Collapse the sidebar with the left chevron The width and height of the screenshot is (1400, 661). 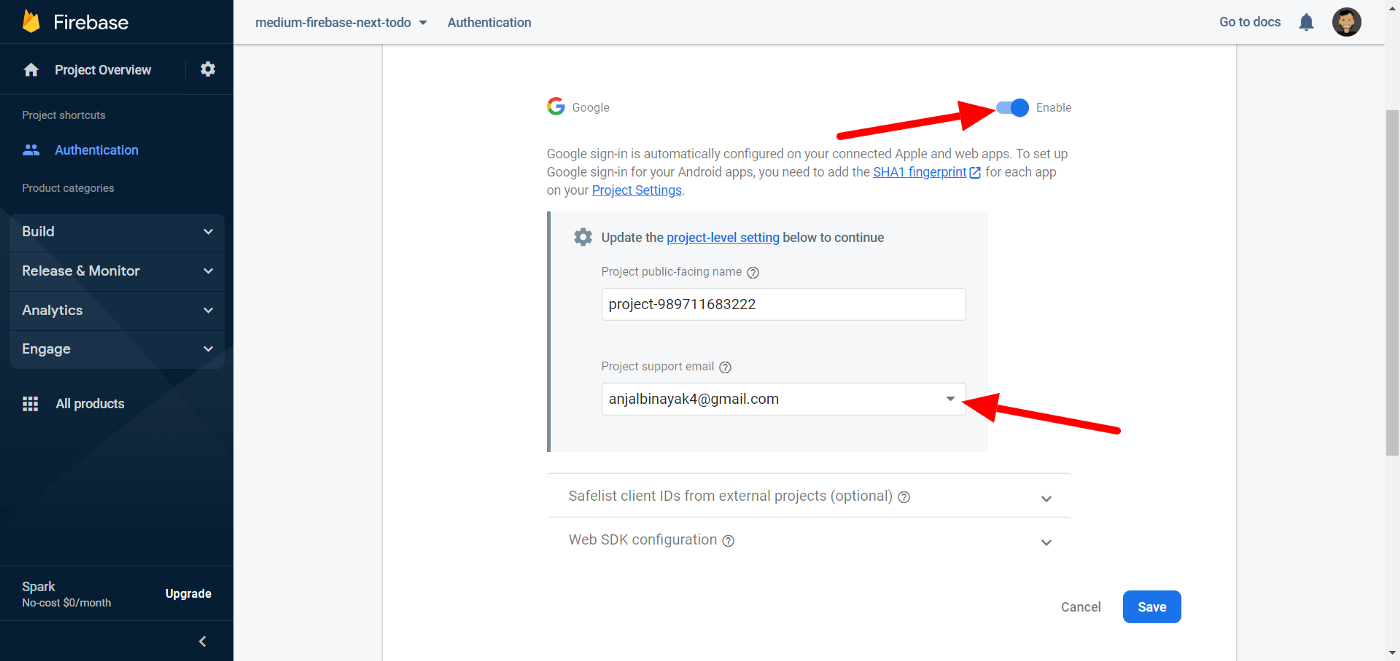pyautogui.click(x=202, y=641)
